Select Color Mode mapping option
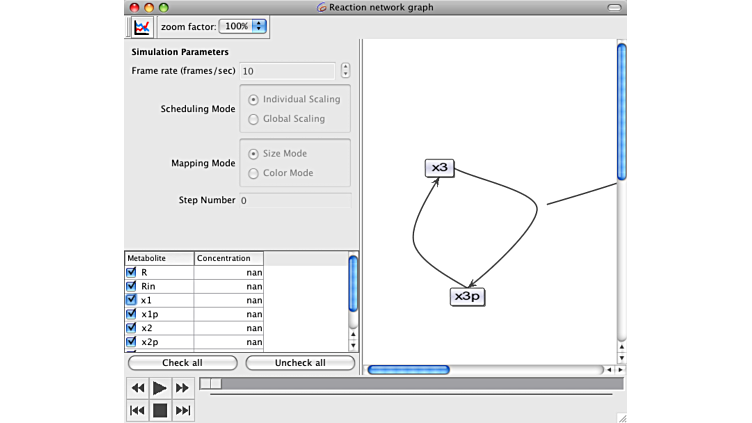The width and height of the screenshot is (752, 423). pos(254,173)
